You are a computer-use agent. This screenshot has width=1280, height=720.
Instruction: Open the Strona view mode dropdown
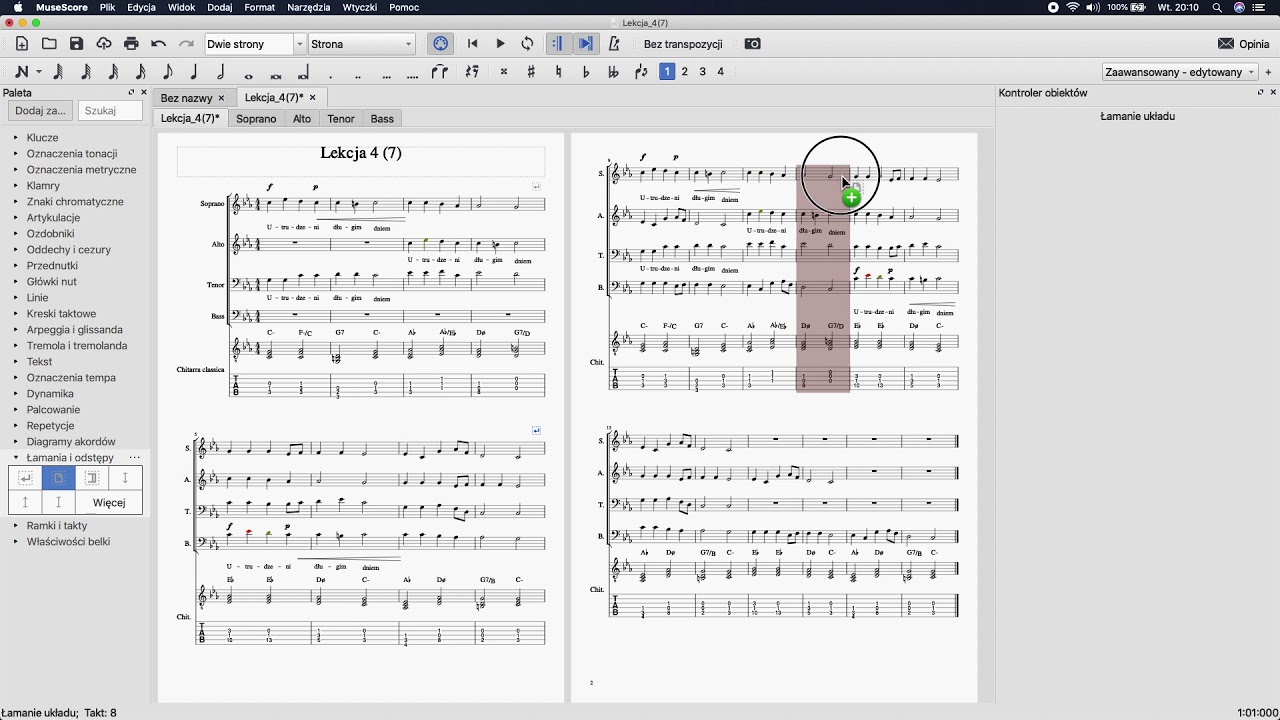click(361, 44)
